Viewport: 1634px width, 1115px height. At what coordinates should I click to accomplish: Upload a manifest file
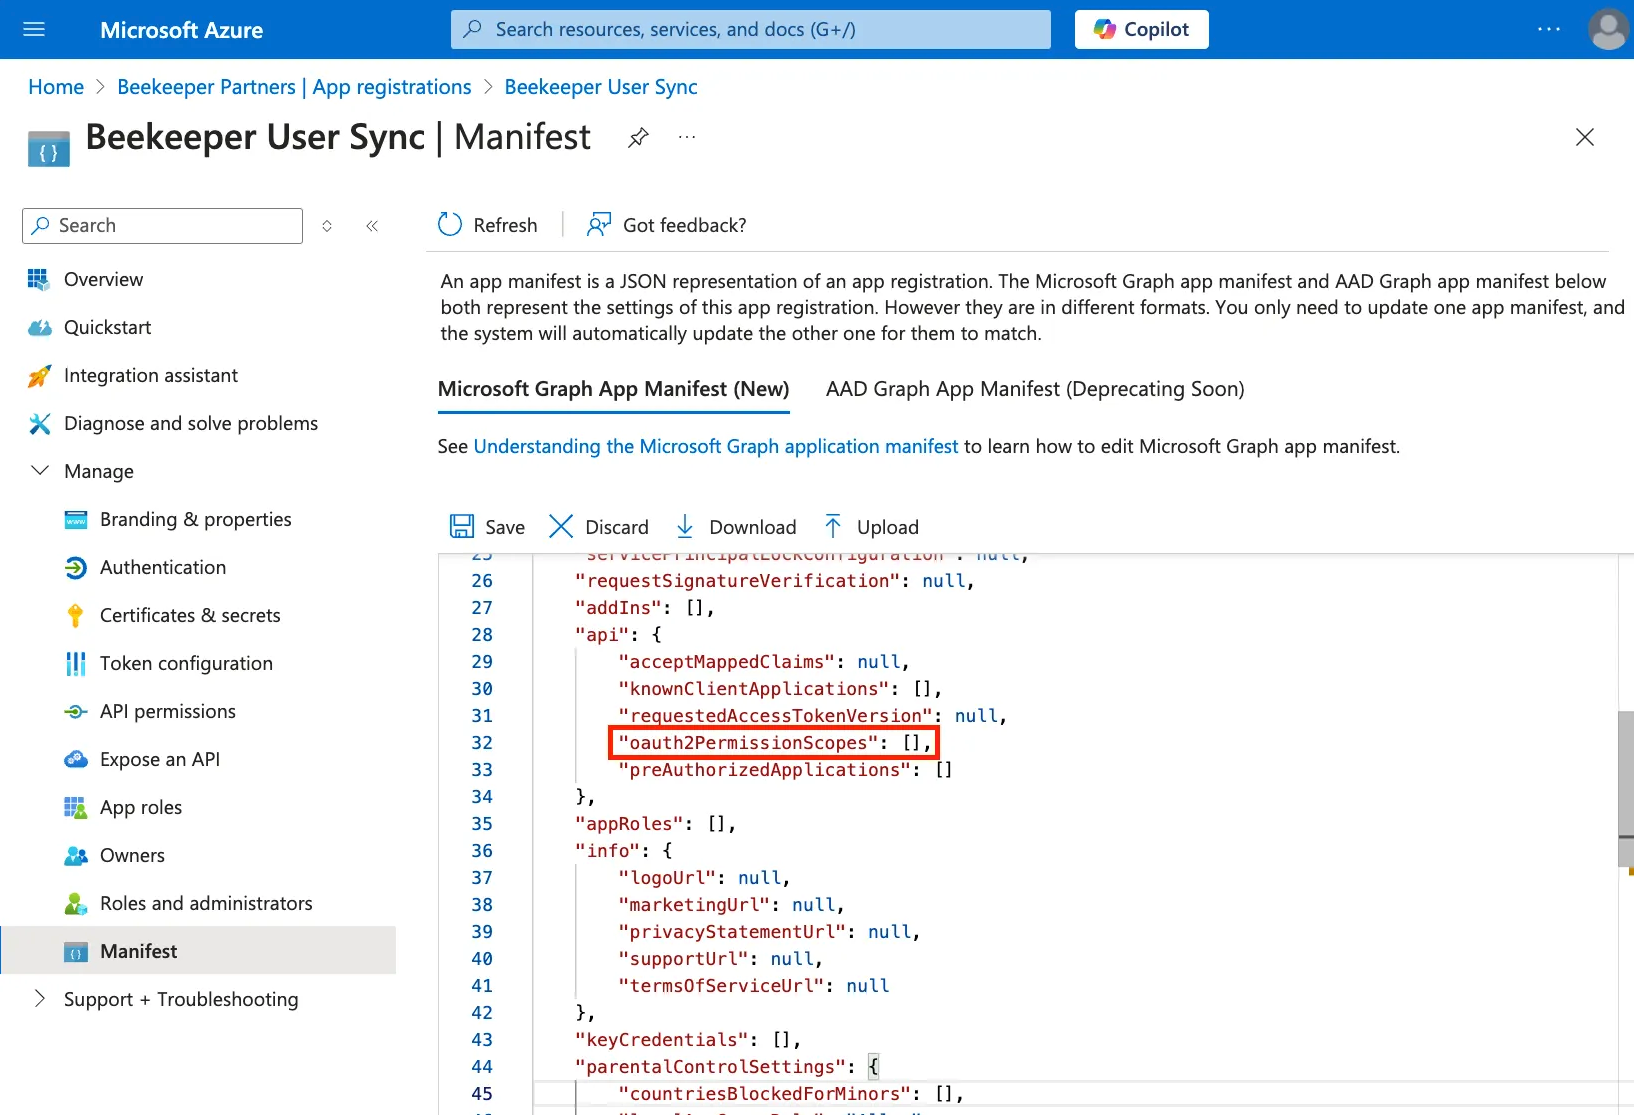pyautogui.click(x=871, y=527)
